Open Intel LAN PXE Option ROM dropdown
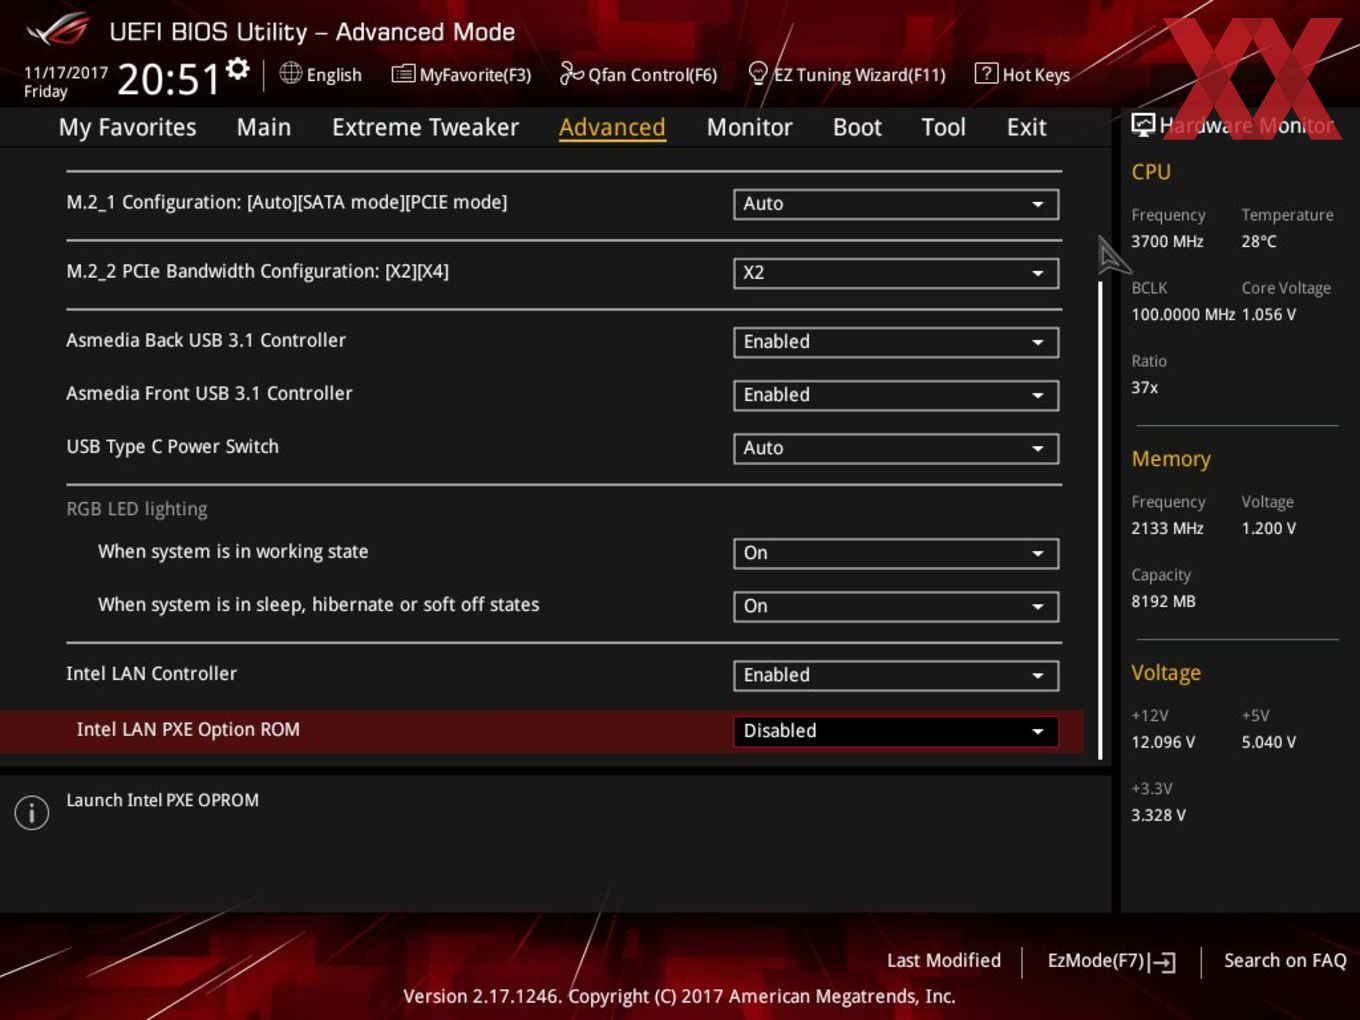This screenshot has height=1020, width=1360. (x=896, y=731)
